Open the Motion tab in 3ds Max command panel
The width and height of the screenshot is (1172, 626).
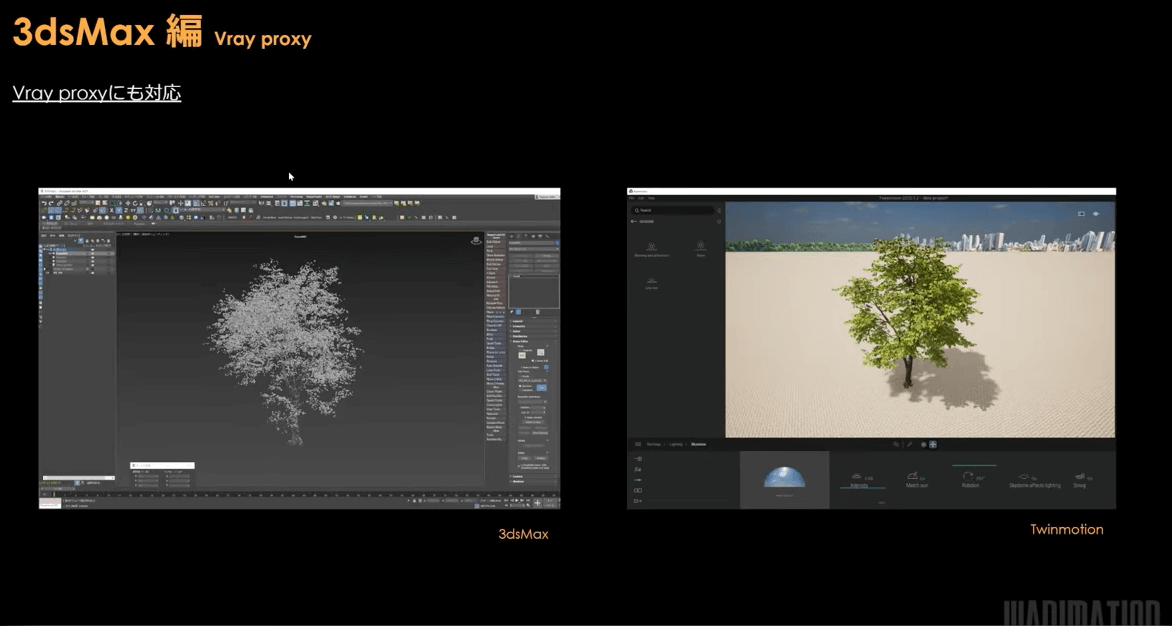(x=535, y=237)
